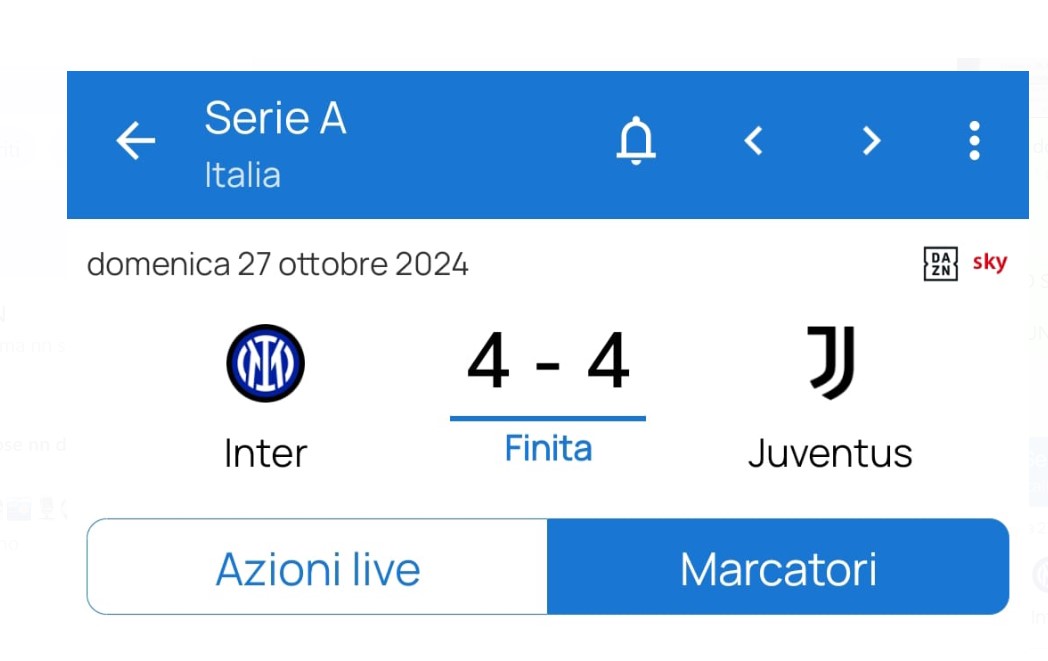Open the Inter team name

coord(265,453)
